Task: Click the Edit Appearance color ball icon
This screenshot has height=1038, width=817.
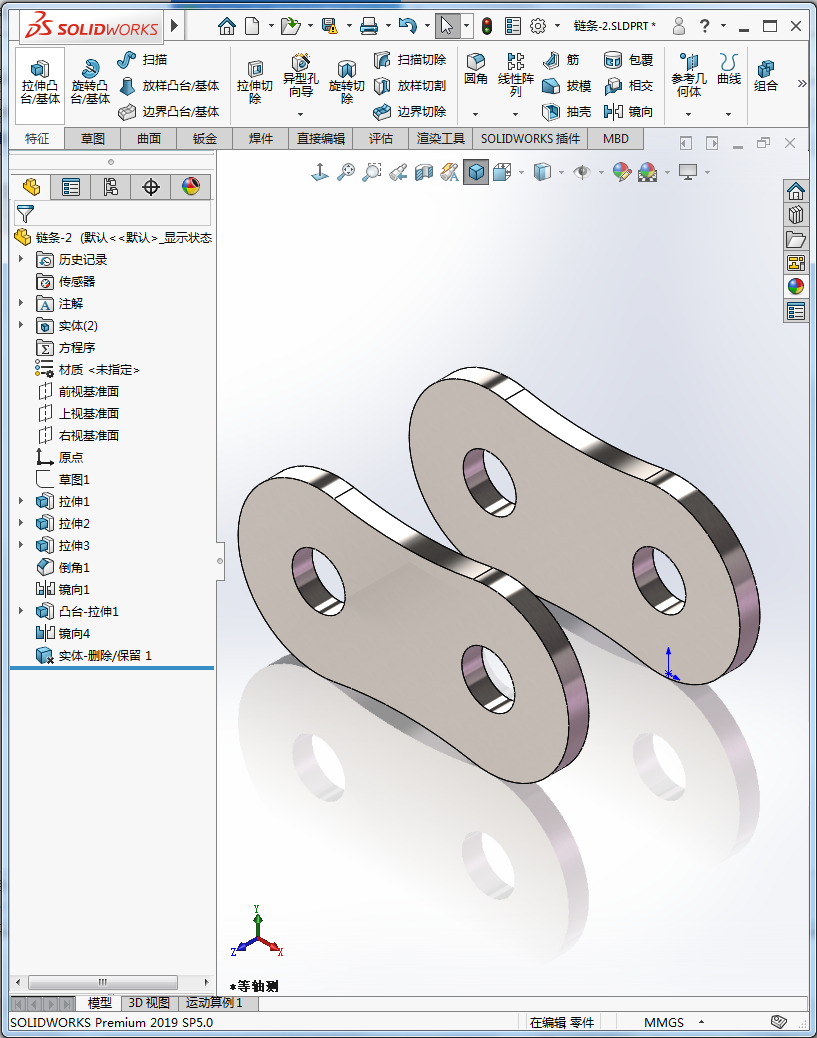Action: (x=622, y=173)
